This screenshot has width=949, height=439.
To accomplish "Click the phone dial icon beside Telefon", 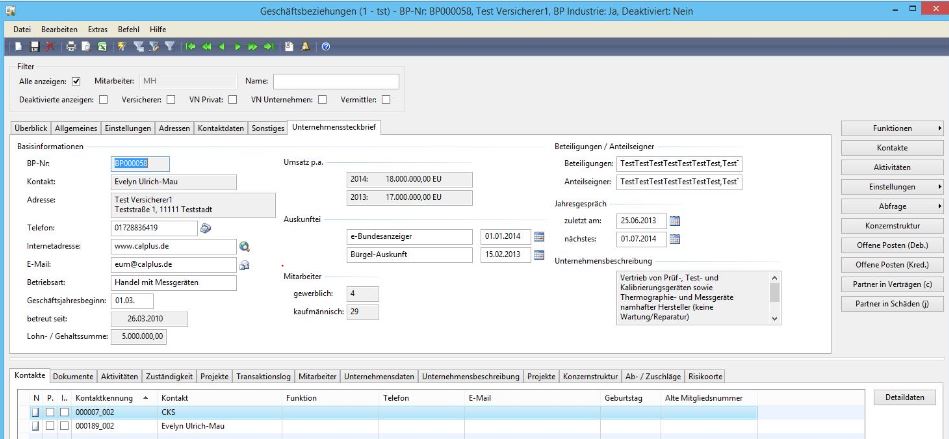I will [206, 228].
